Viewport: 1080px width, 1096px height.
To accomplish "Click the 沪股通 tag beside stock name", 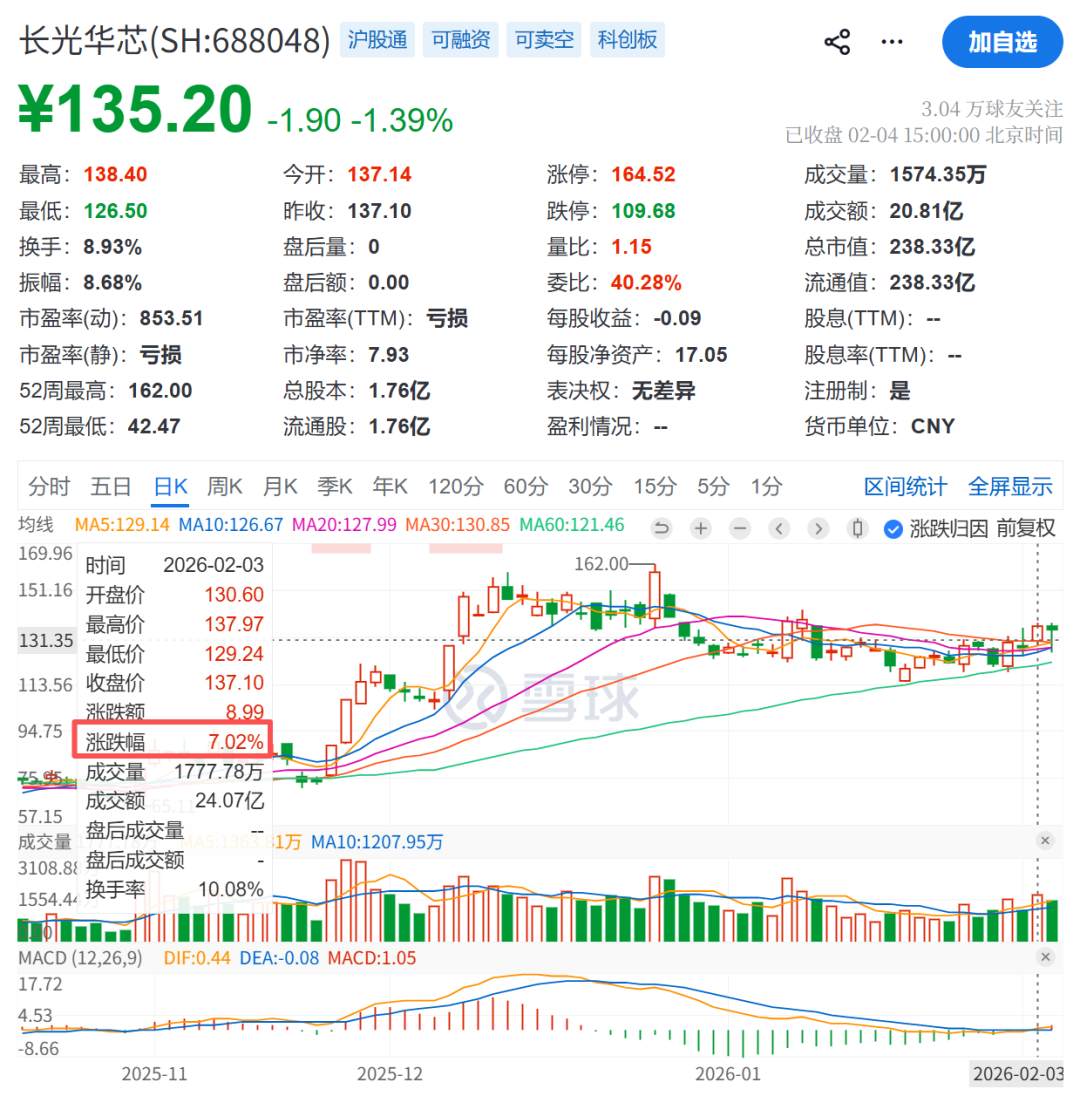I will (x=377, y=40).
